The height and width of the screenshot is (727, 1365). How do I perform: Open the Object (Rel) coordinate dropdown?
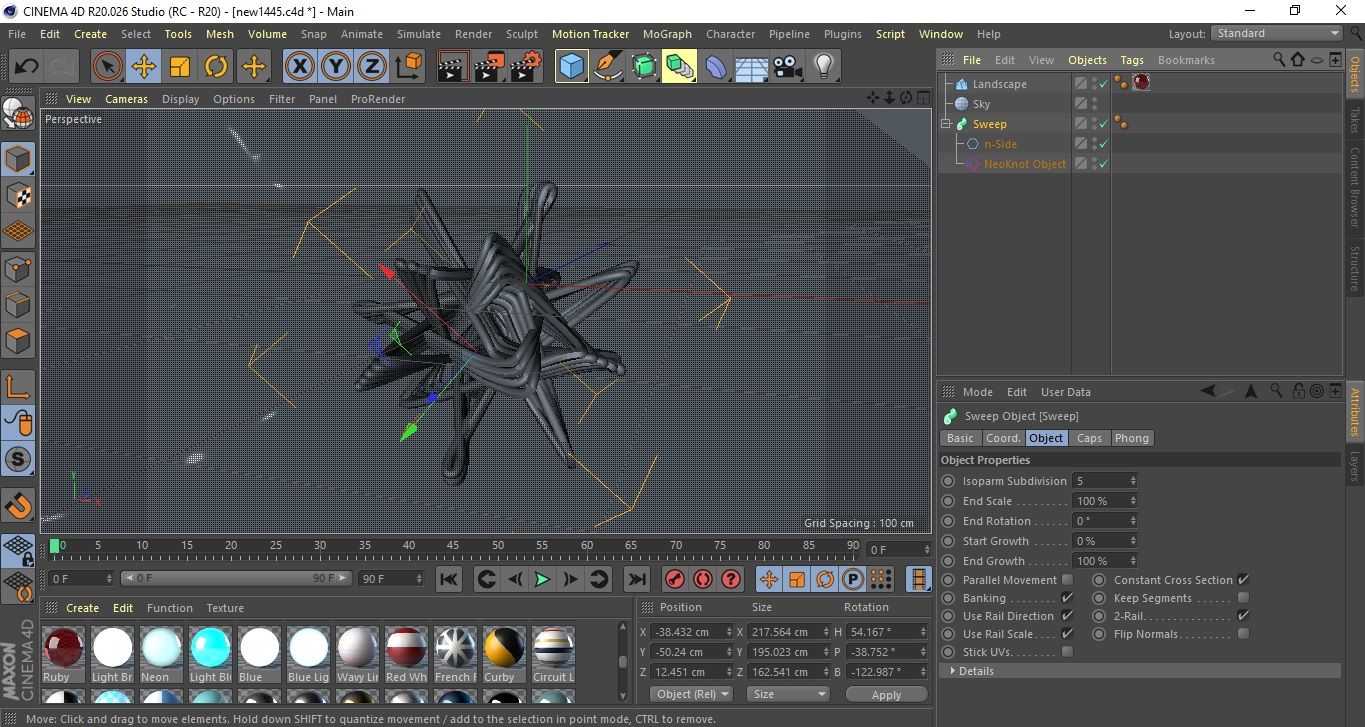(x=691, y=694)
